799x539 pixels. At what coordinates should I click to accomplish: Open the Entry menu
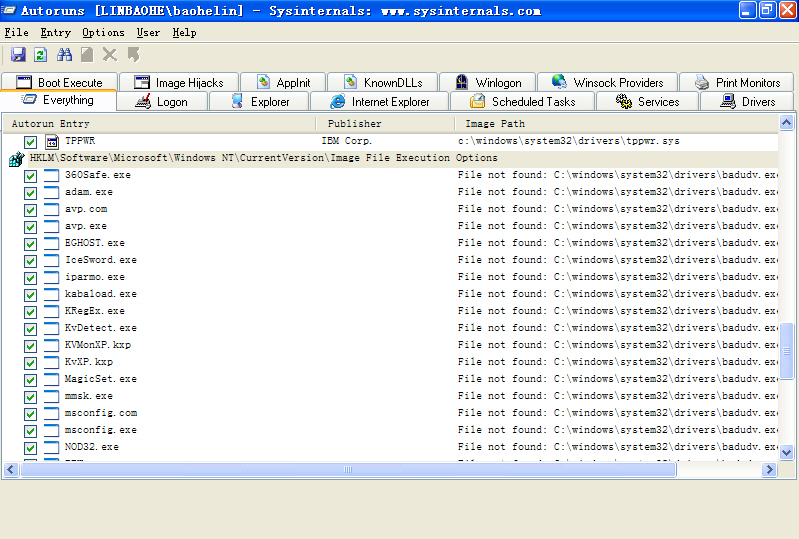56,33
